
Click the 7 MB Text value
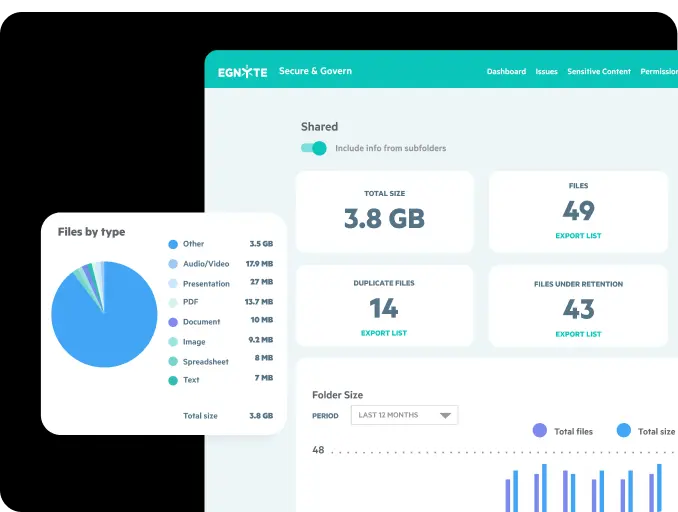(264, 378)
